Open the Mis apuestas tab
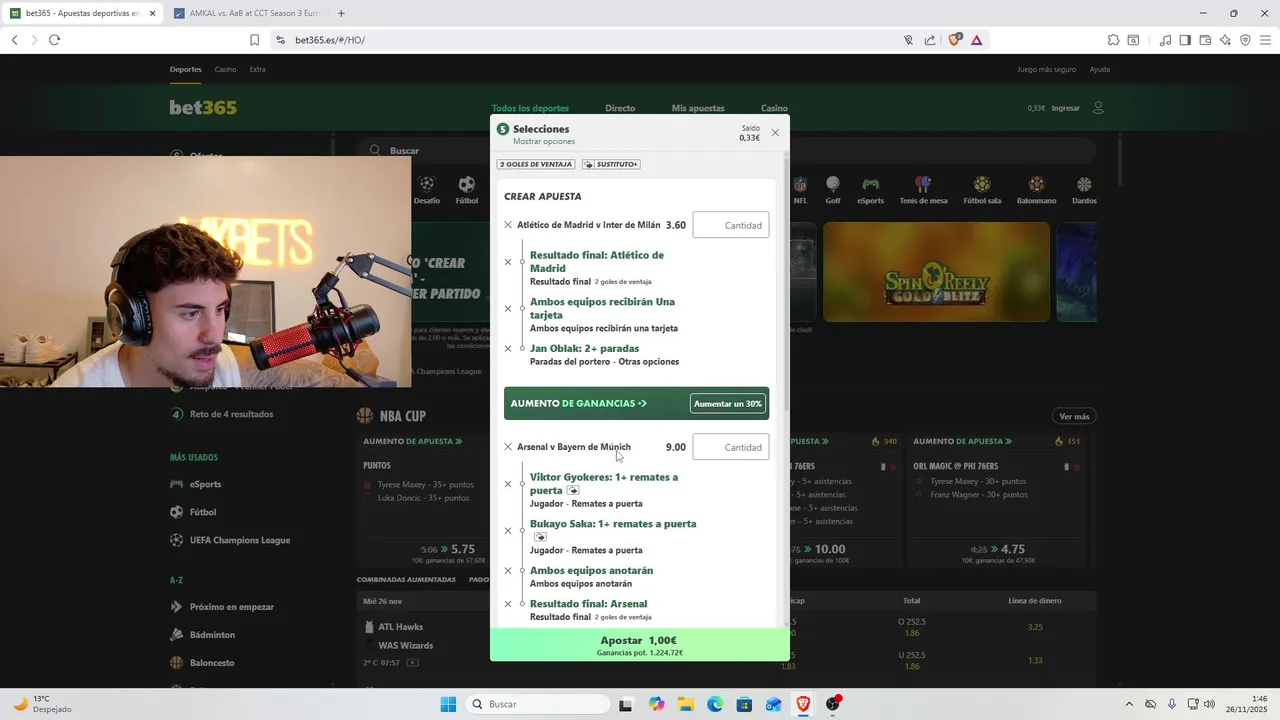The width and height of the screenshot is (1280, 720). (698, 108)
